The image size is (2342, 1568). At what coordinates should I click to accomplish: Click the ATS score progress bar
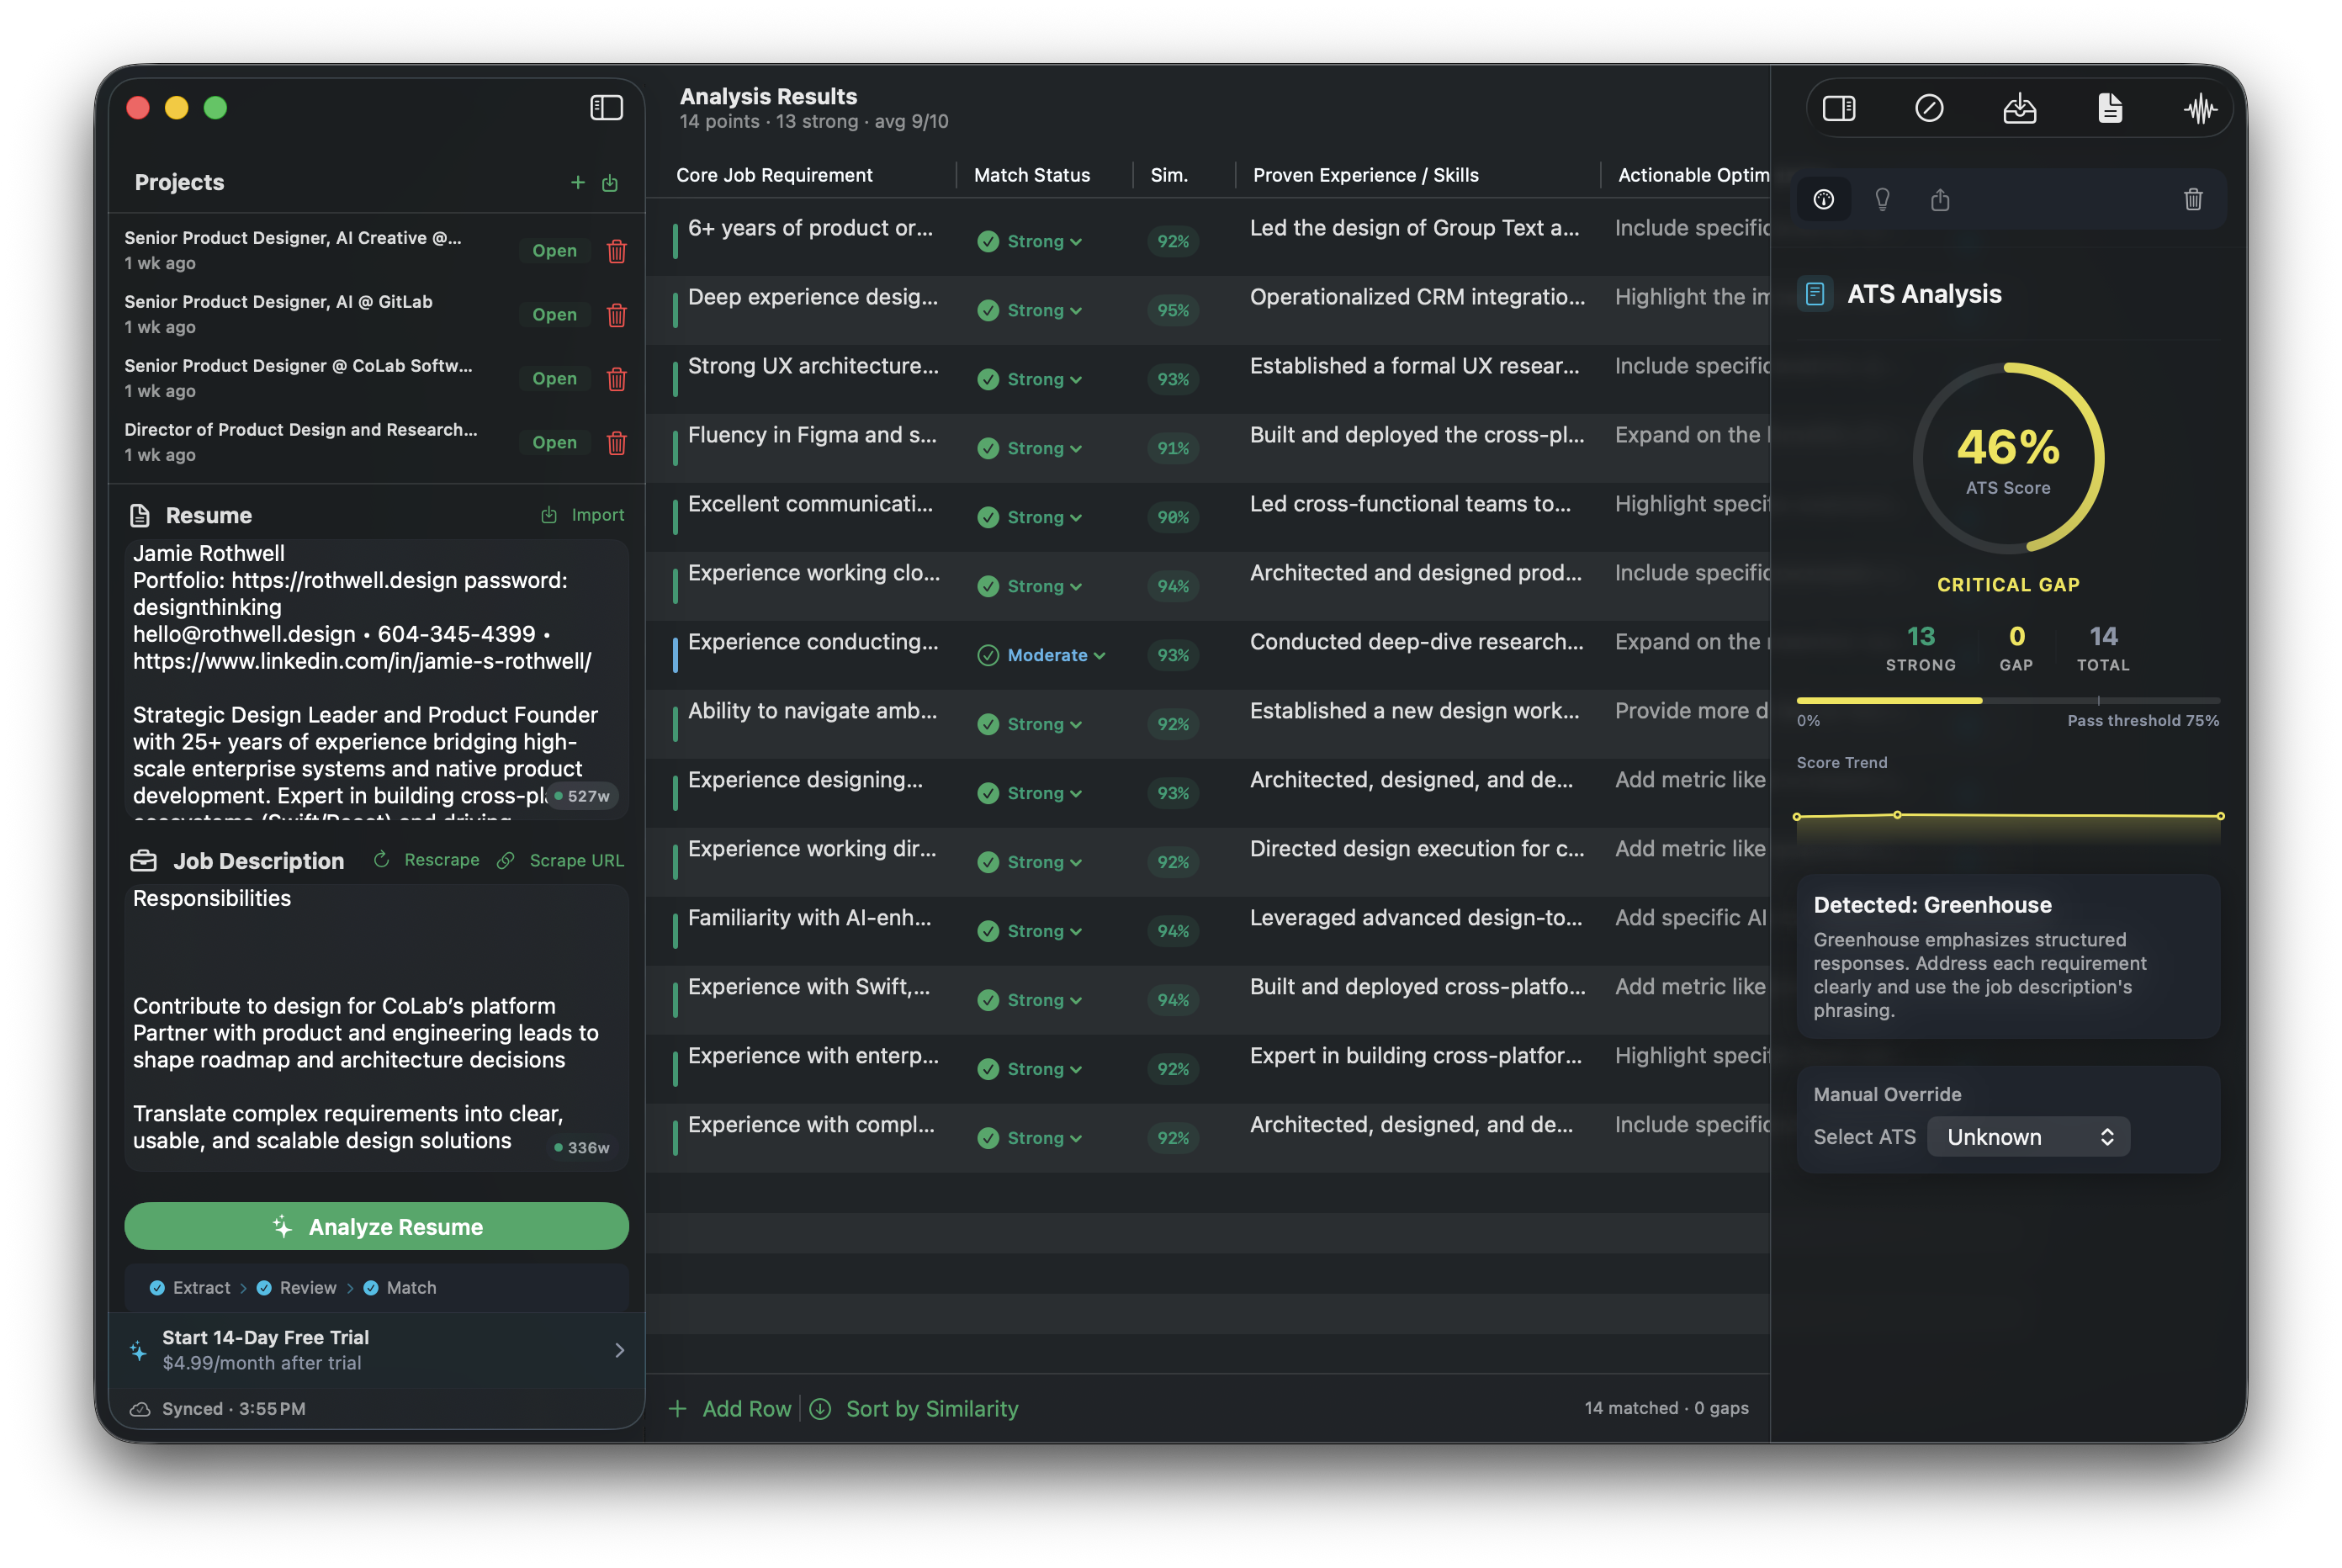(x=2008, y=700)
